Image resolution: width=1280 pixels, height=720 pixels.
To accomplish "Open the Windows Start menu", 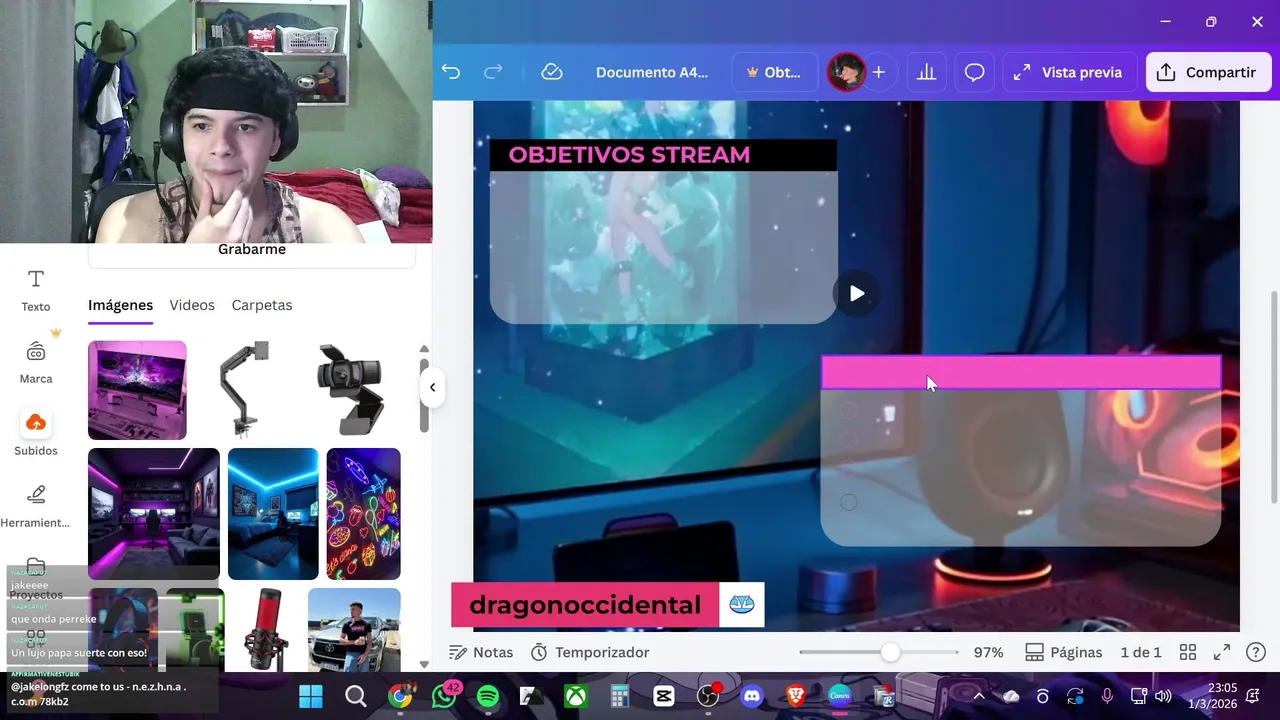I will [311, 696].
